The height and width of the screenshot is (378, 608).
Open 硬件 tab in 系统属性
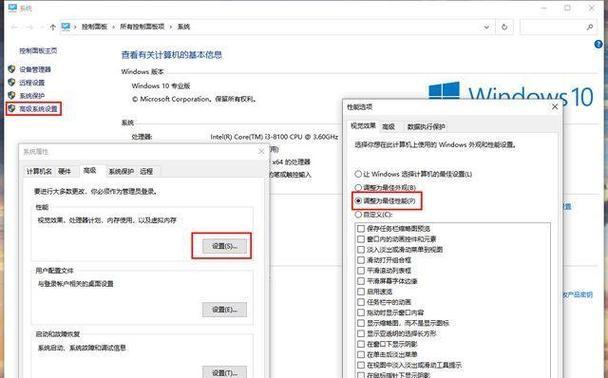(64, 171)
